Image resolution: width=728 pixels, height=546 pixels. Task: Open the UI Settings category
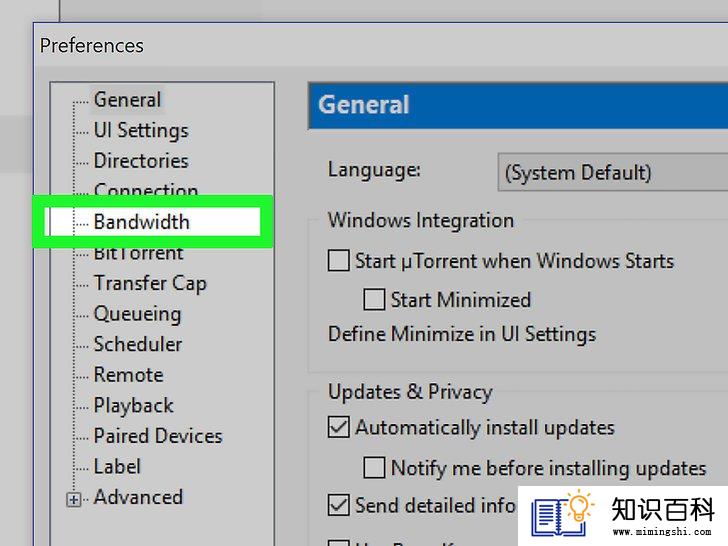(x=141, y=130)
